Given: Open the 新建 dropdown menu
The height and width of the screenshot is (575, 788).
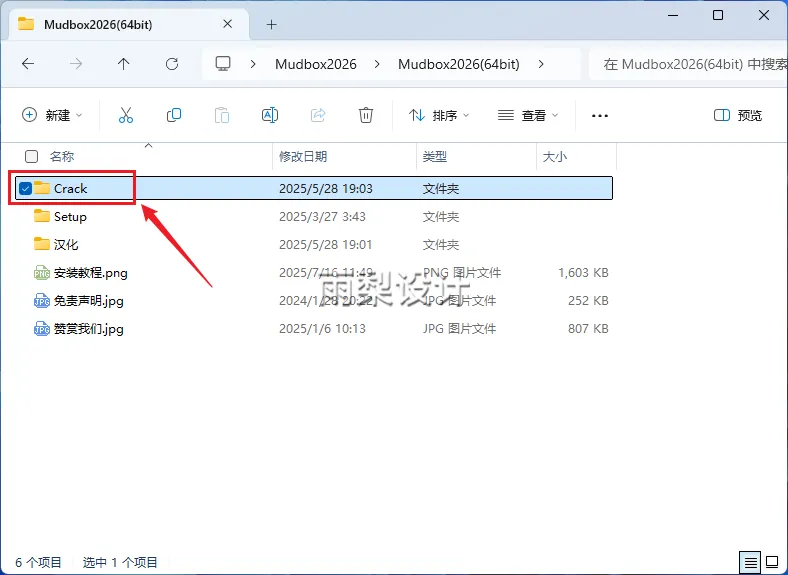Looking at the screenshot, I should point(52,115).
